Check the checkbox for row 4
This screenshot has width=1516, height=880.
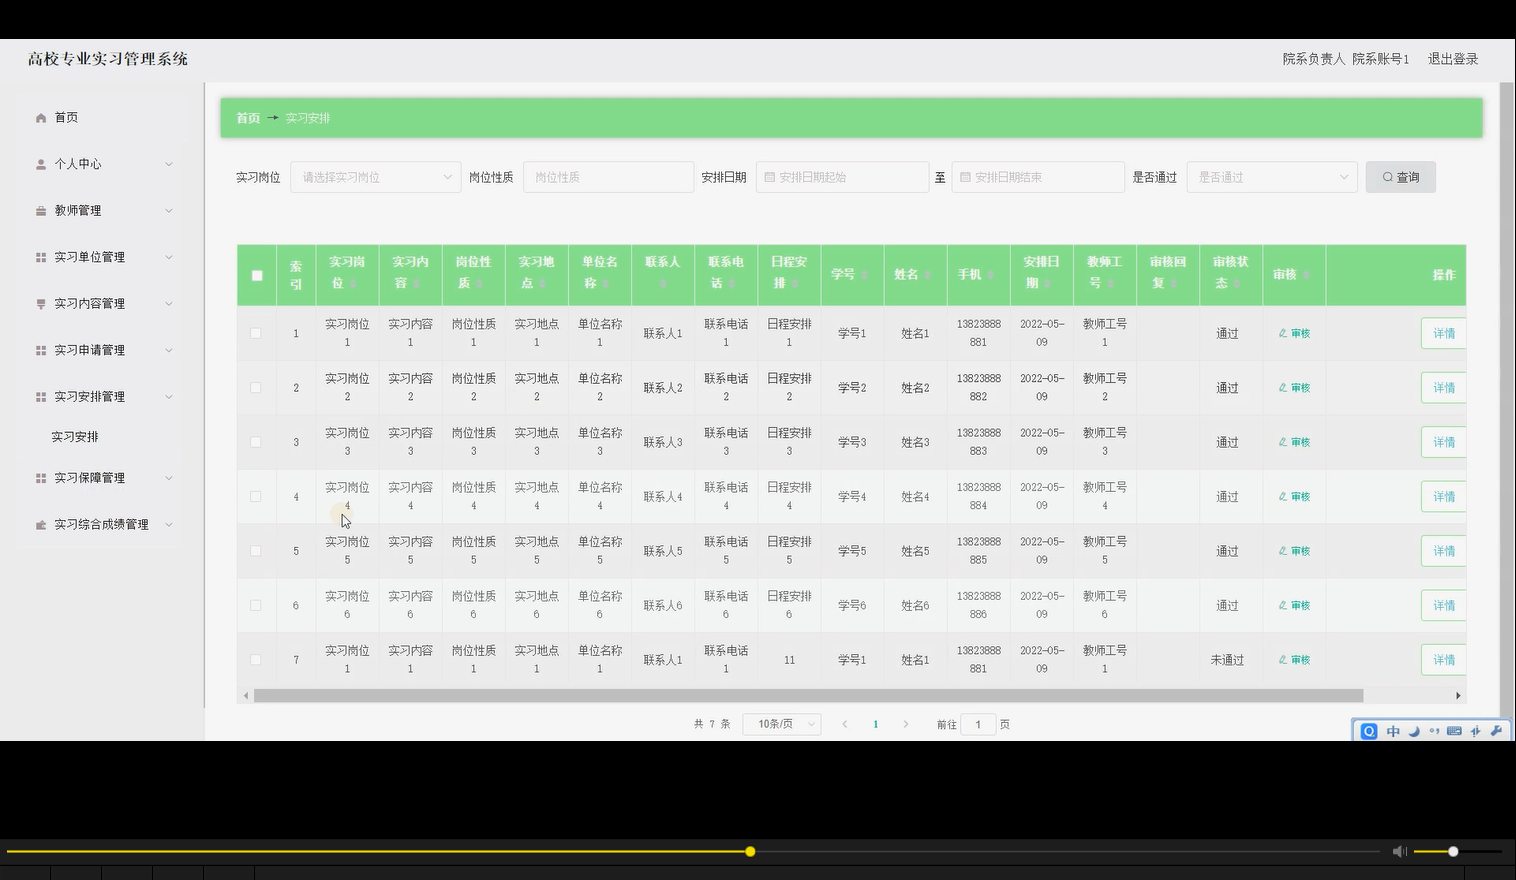click(x=256, y=497)
